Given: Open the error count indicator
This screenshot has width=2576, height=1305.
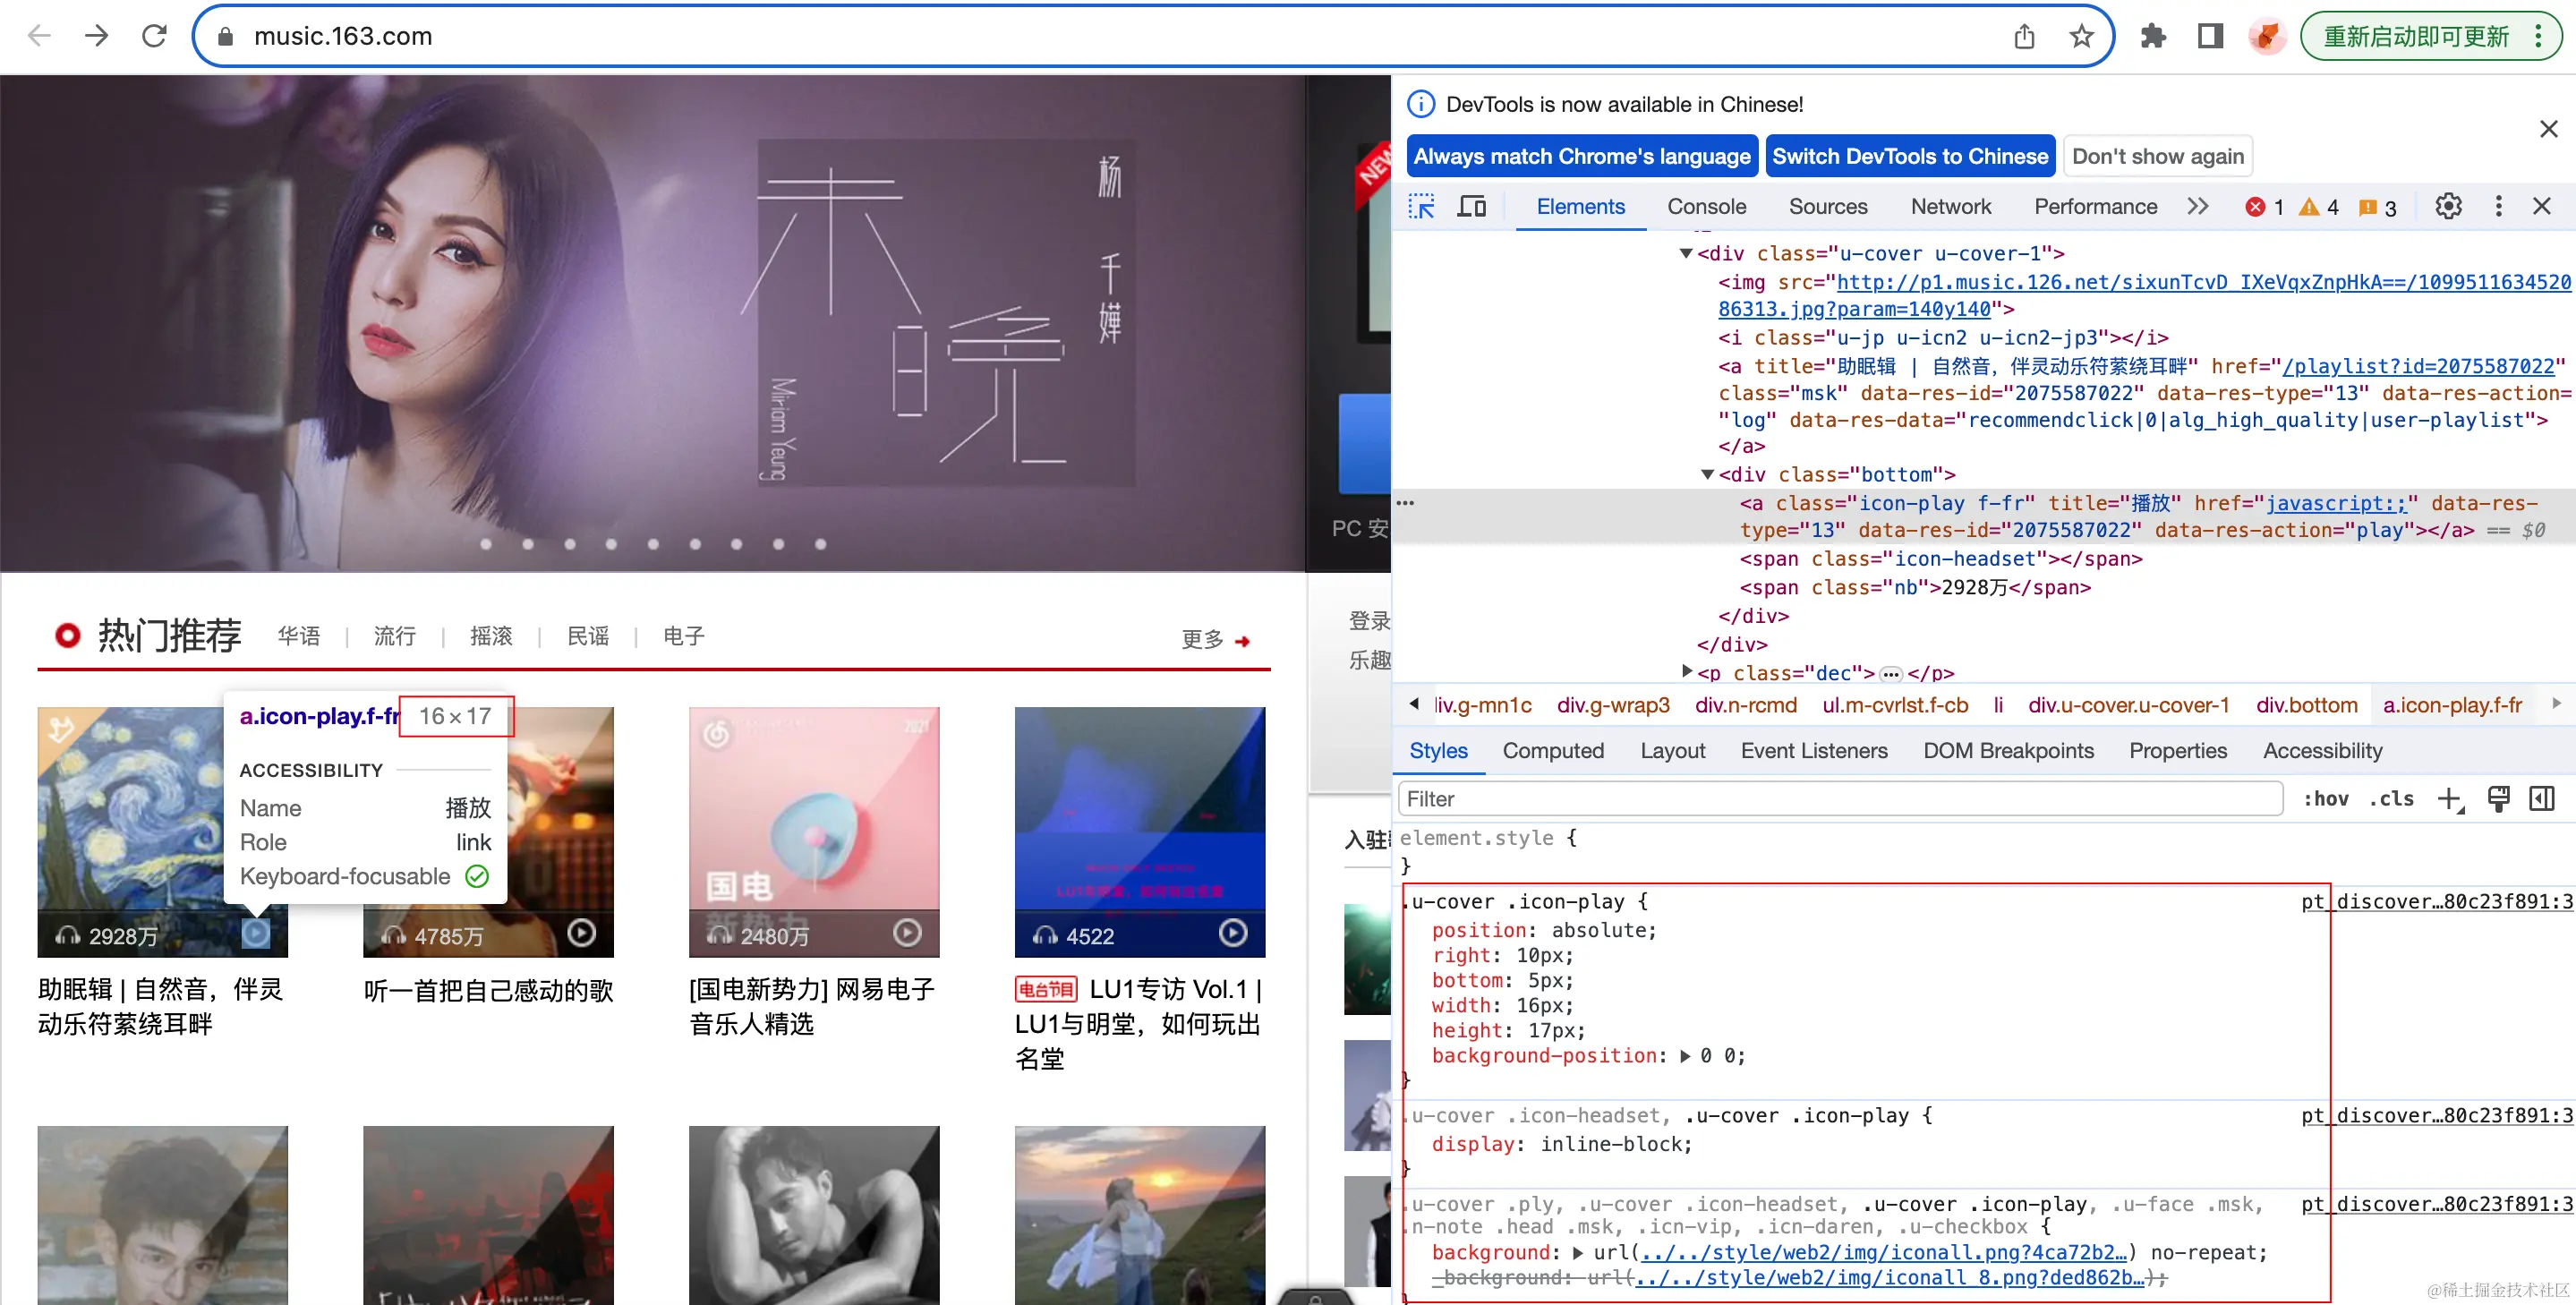Looking at the screenshot, I should pyautogui.click(x=2264, y=207).
